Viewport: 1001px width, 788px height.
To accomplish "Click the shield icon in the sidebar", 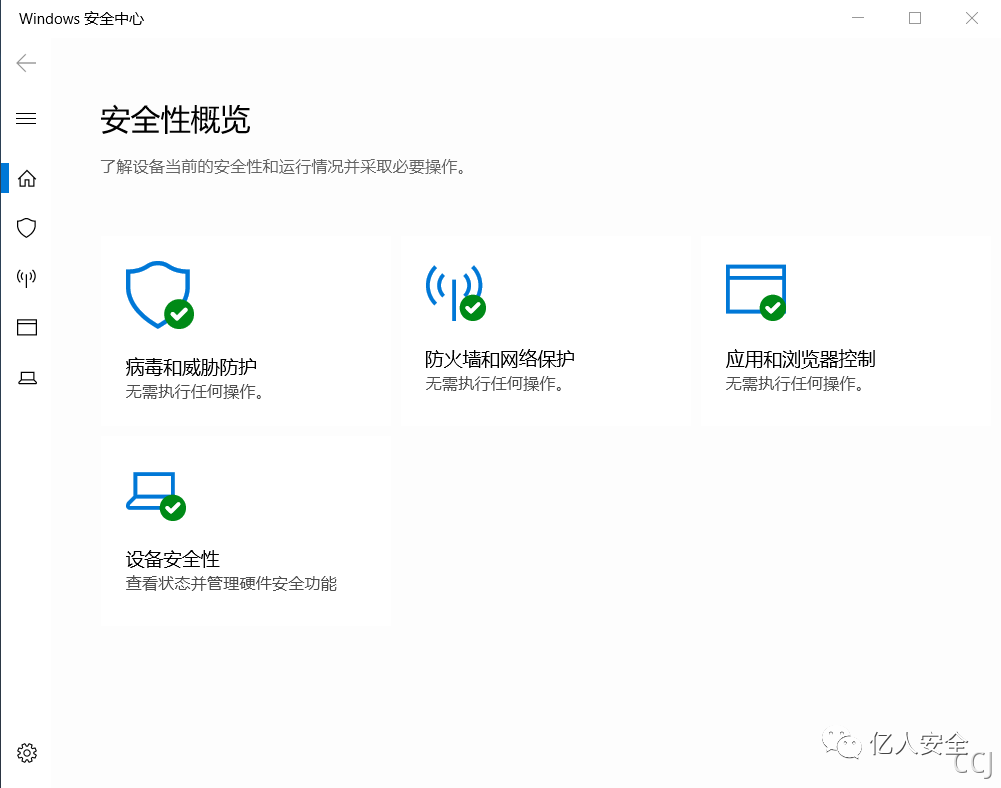I will click(26, 227).
